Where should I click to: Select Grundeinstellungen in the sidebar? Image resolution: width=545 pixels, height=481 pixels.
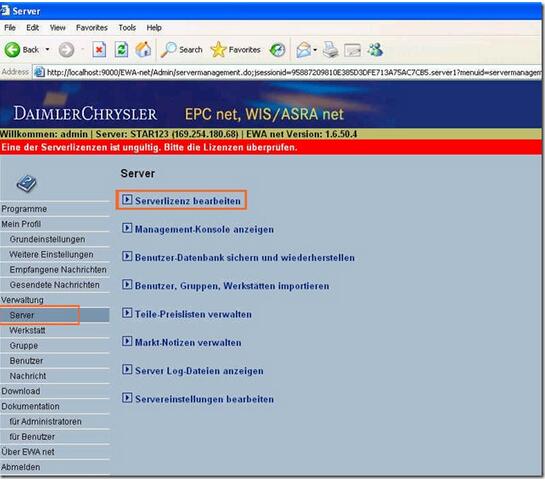(x=47, y=239)
